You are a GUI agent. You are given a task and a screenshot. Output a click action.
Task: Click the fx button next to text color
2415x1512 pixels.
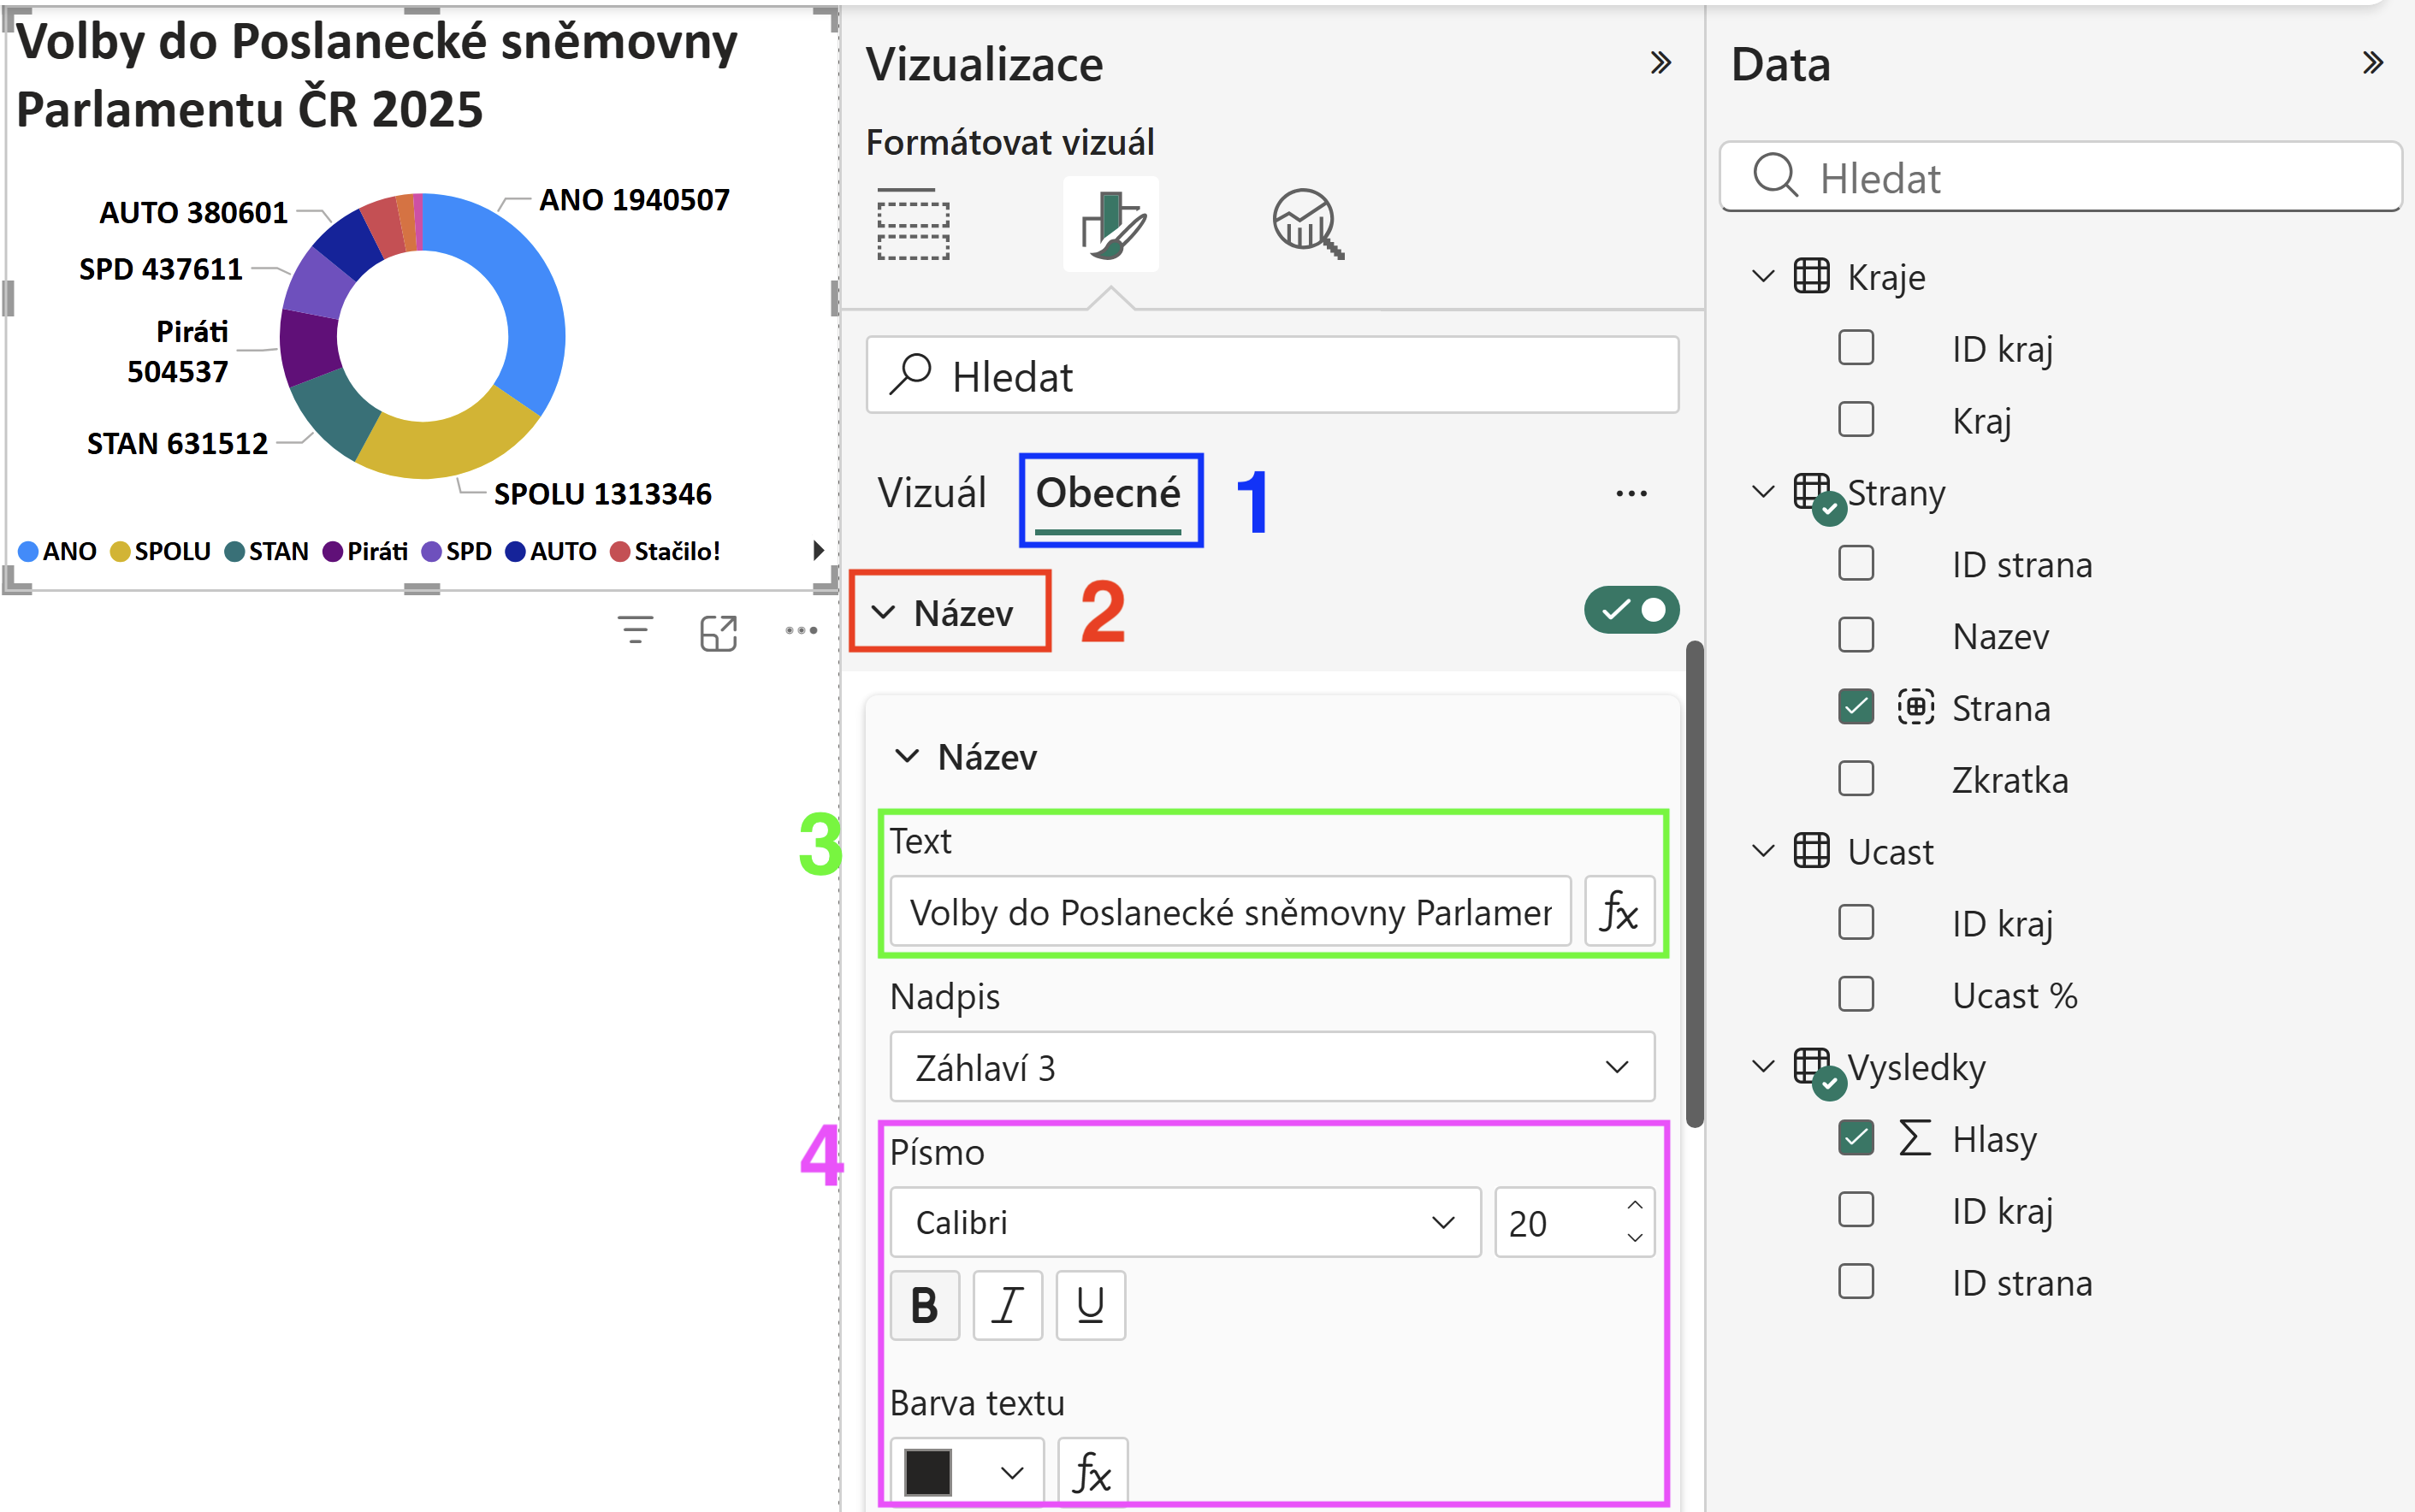click(1092, 1472)
